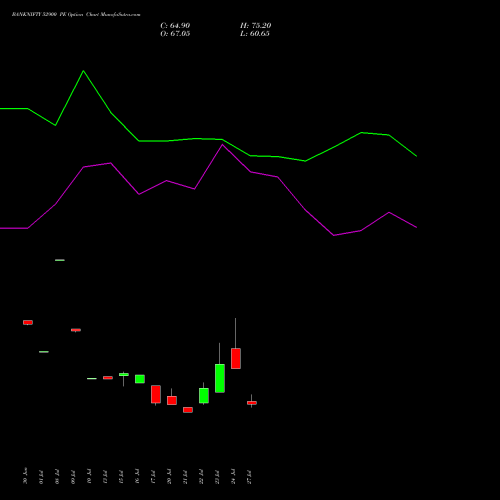Click the green candlestick above 22 Jul
This screenshot has width=500, height=500.
pos(204,396)
